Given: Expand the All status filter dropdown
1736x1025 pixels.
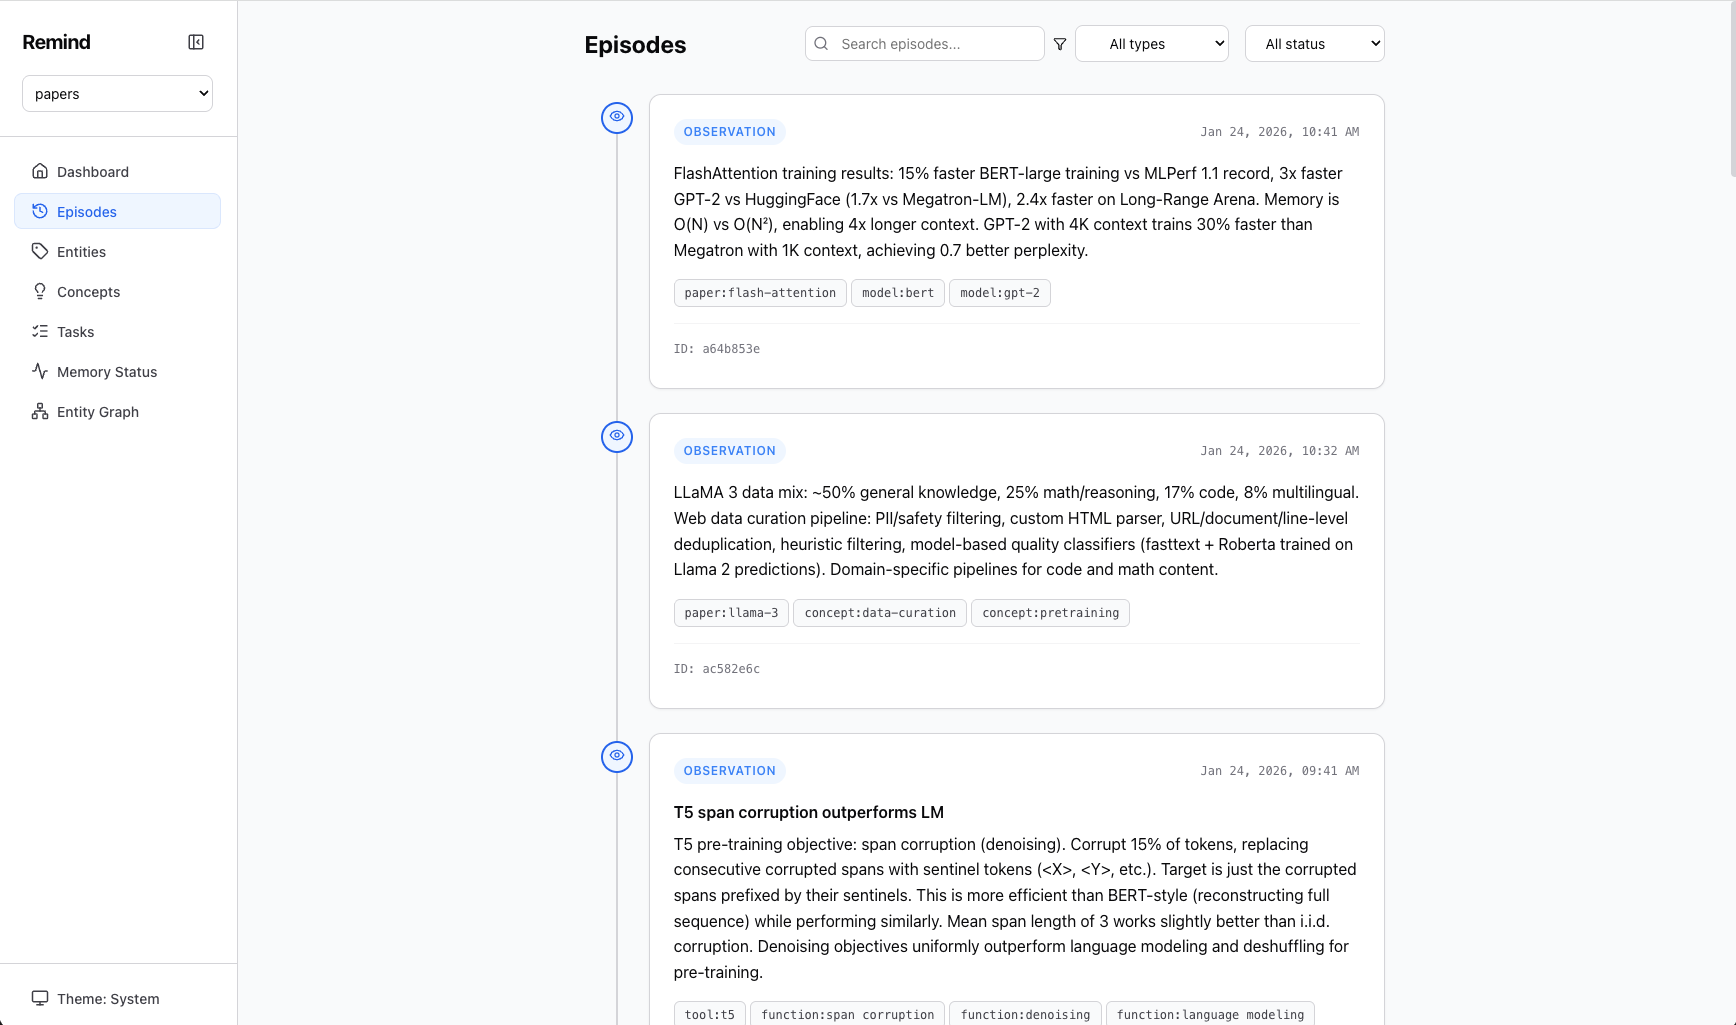Looking at the screenshot, I should pos(1314,44).
